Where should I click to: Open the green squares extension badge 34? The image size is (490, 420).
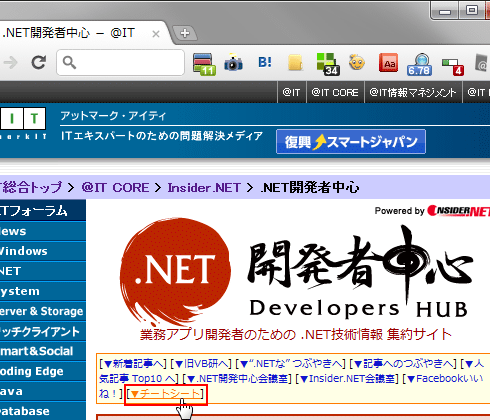tap(328, 64)
